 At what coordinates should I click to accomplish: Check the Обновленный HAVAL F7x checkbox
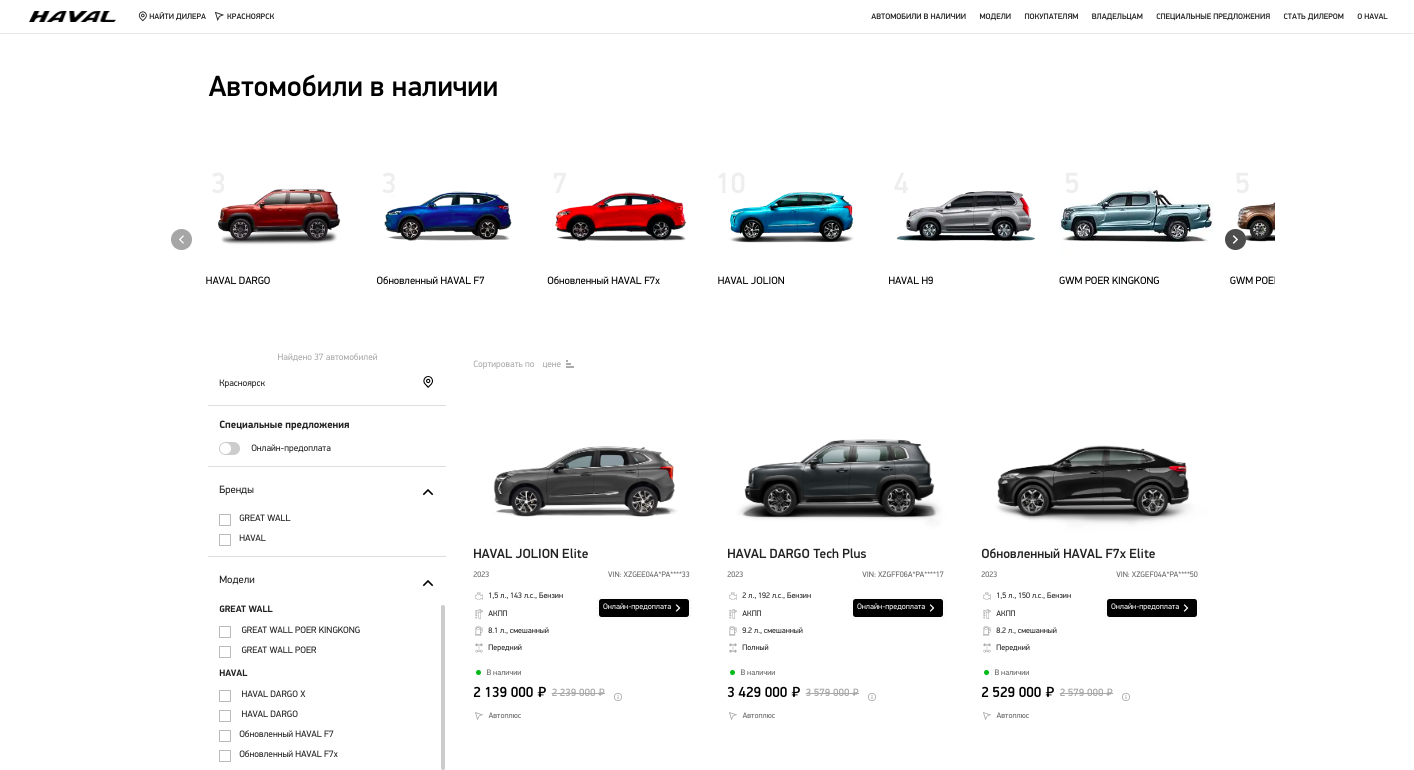(x=225, y=755)
